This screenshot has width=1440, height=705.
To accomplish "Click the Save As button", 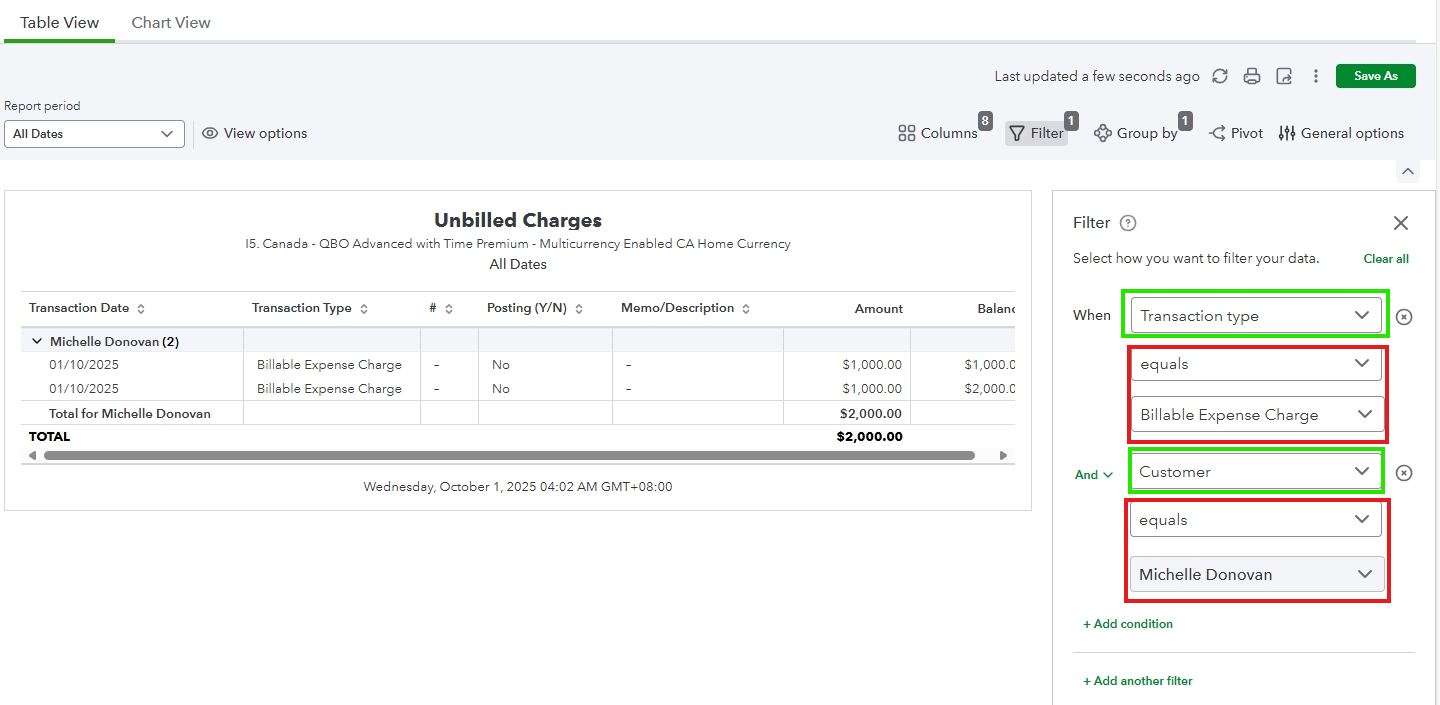I will pyautogui.click(x=1375, y=76).
